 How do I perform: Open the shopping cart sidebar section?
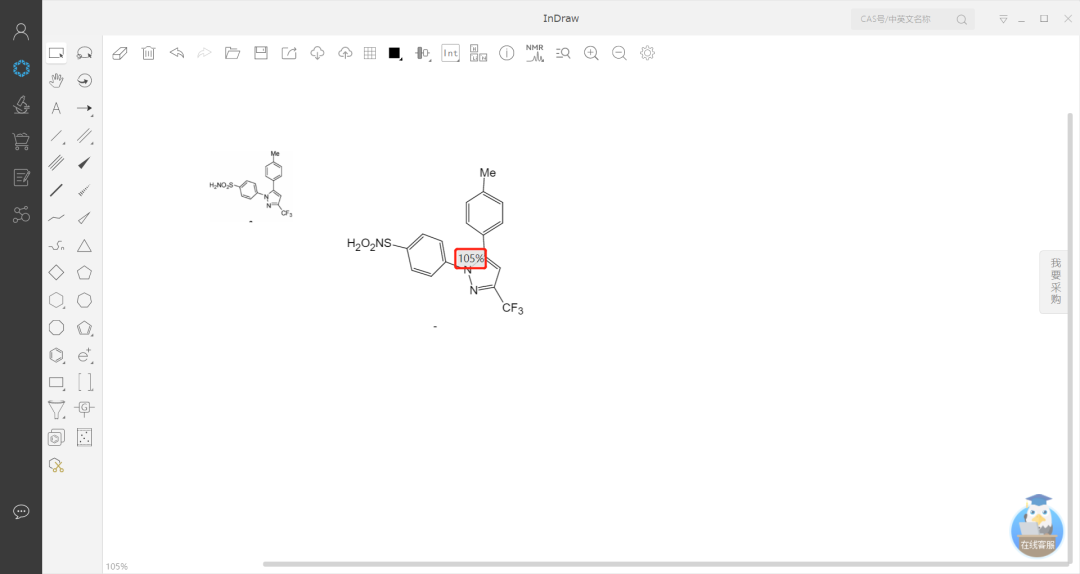(x=21, y=141)
